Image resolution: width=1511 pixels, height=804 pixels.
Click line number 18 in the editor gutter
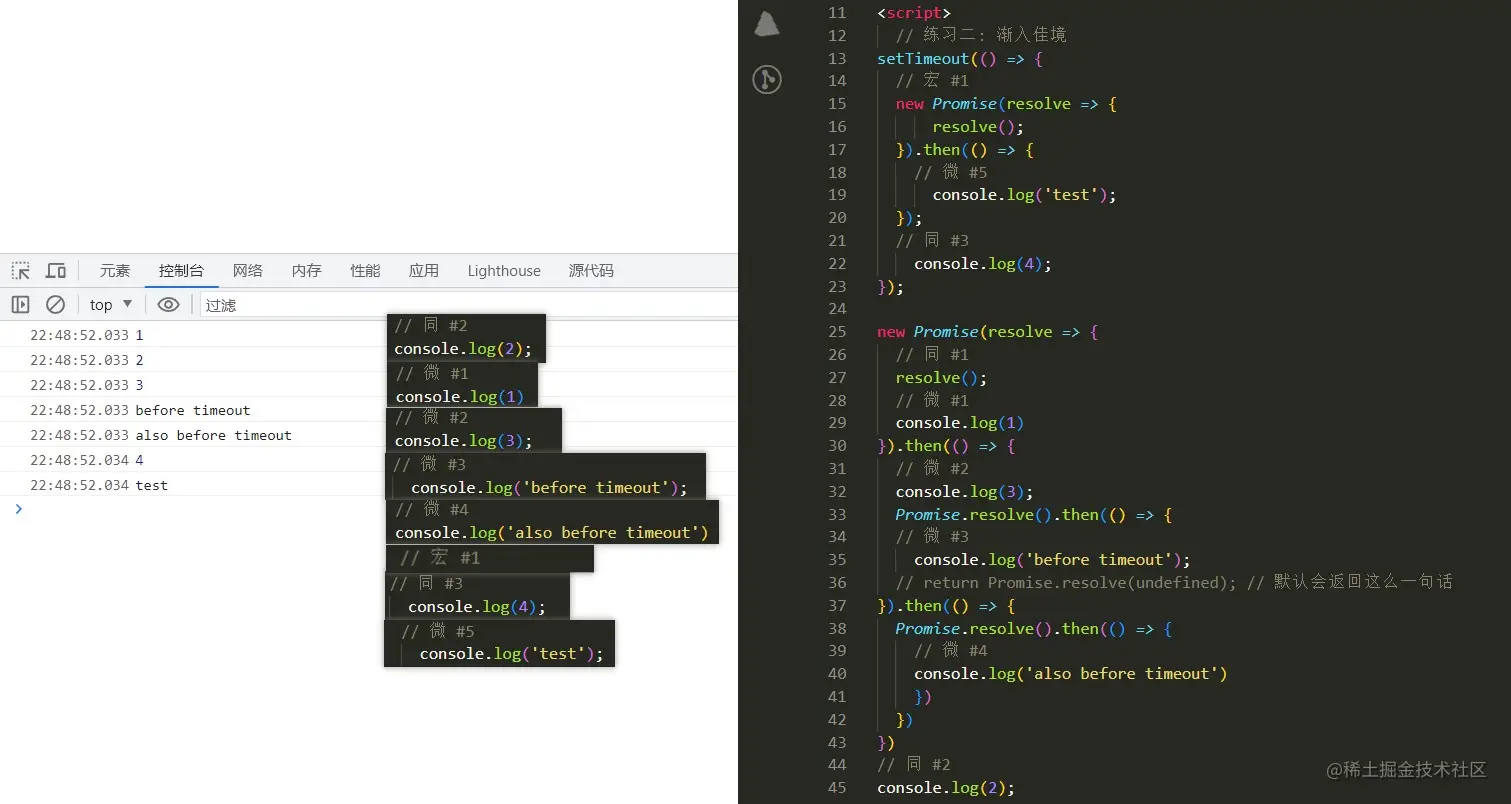click(837, 172)
